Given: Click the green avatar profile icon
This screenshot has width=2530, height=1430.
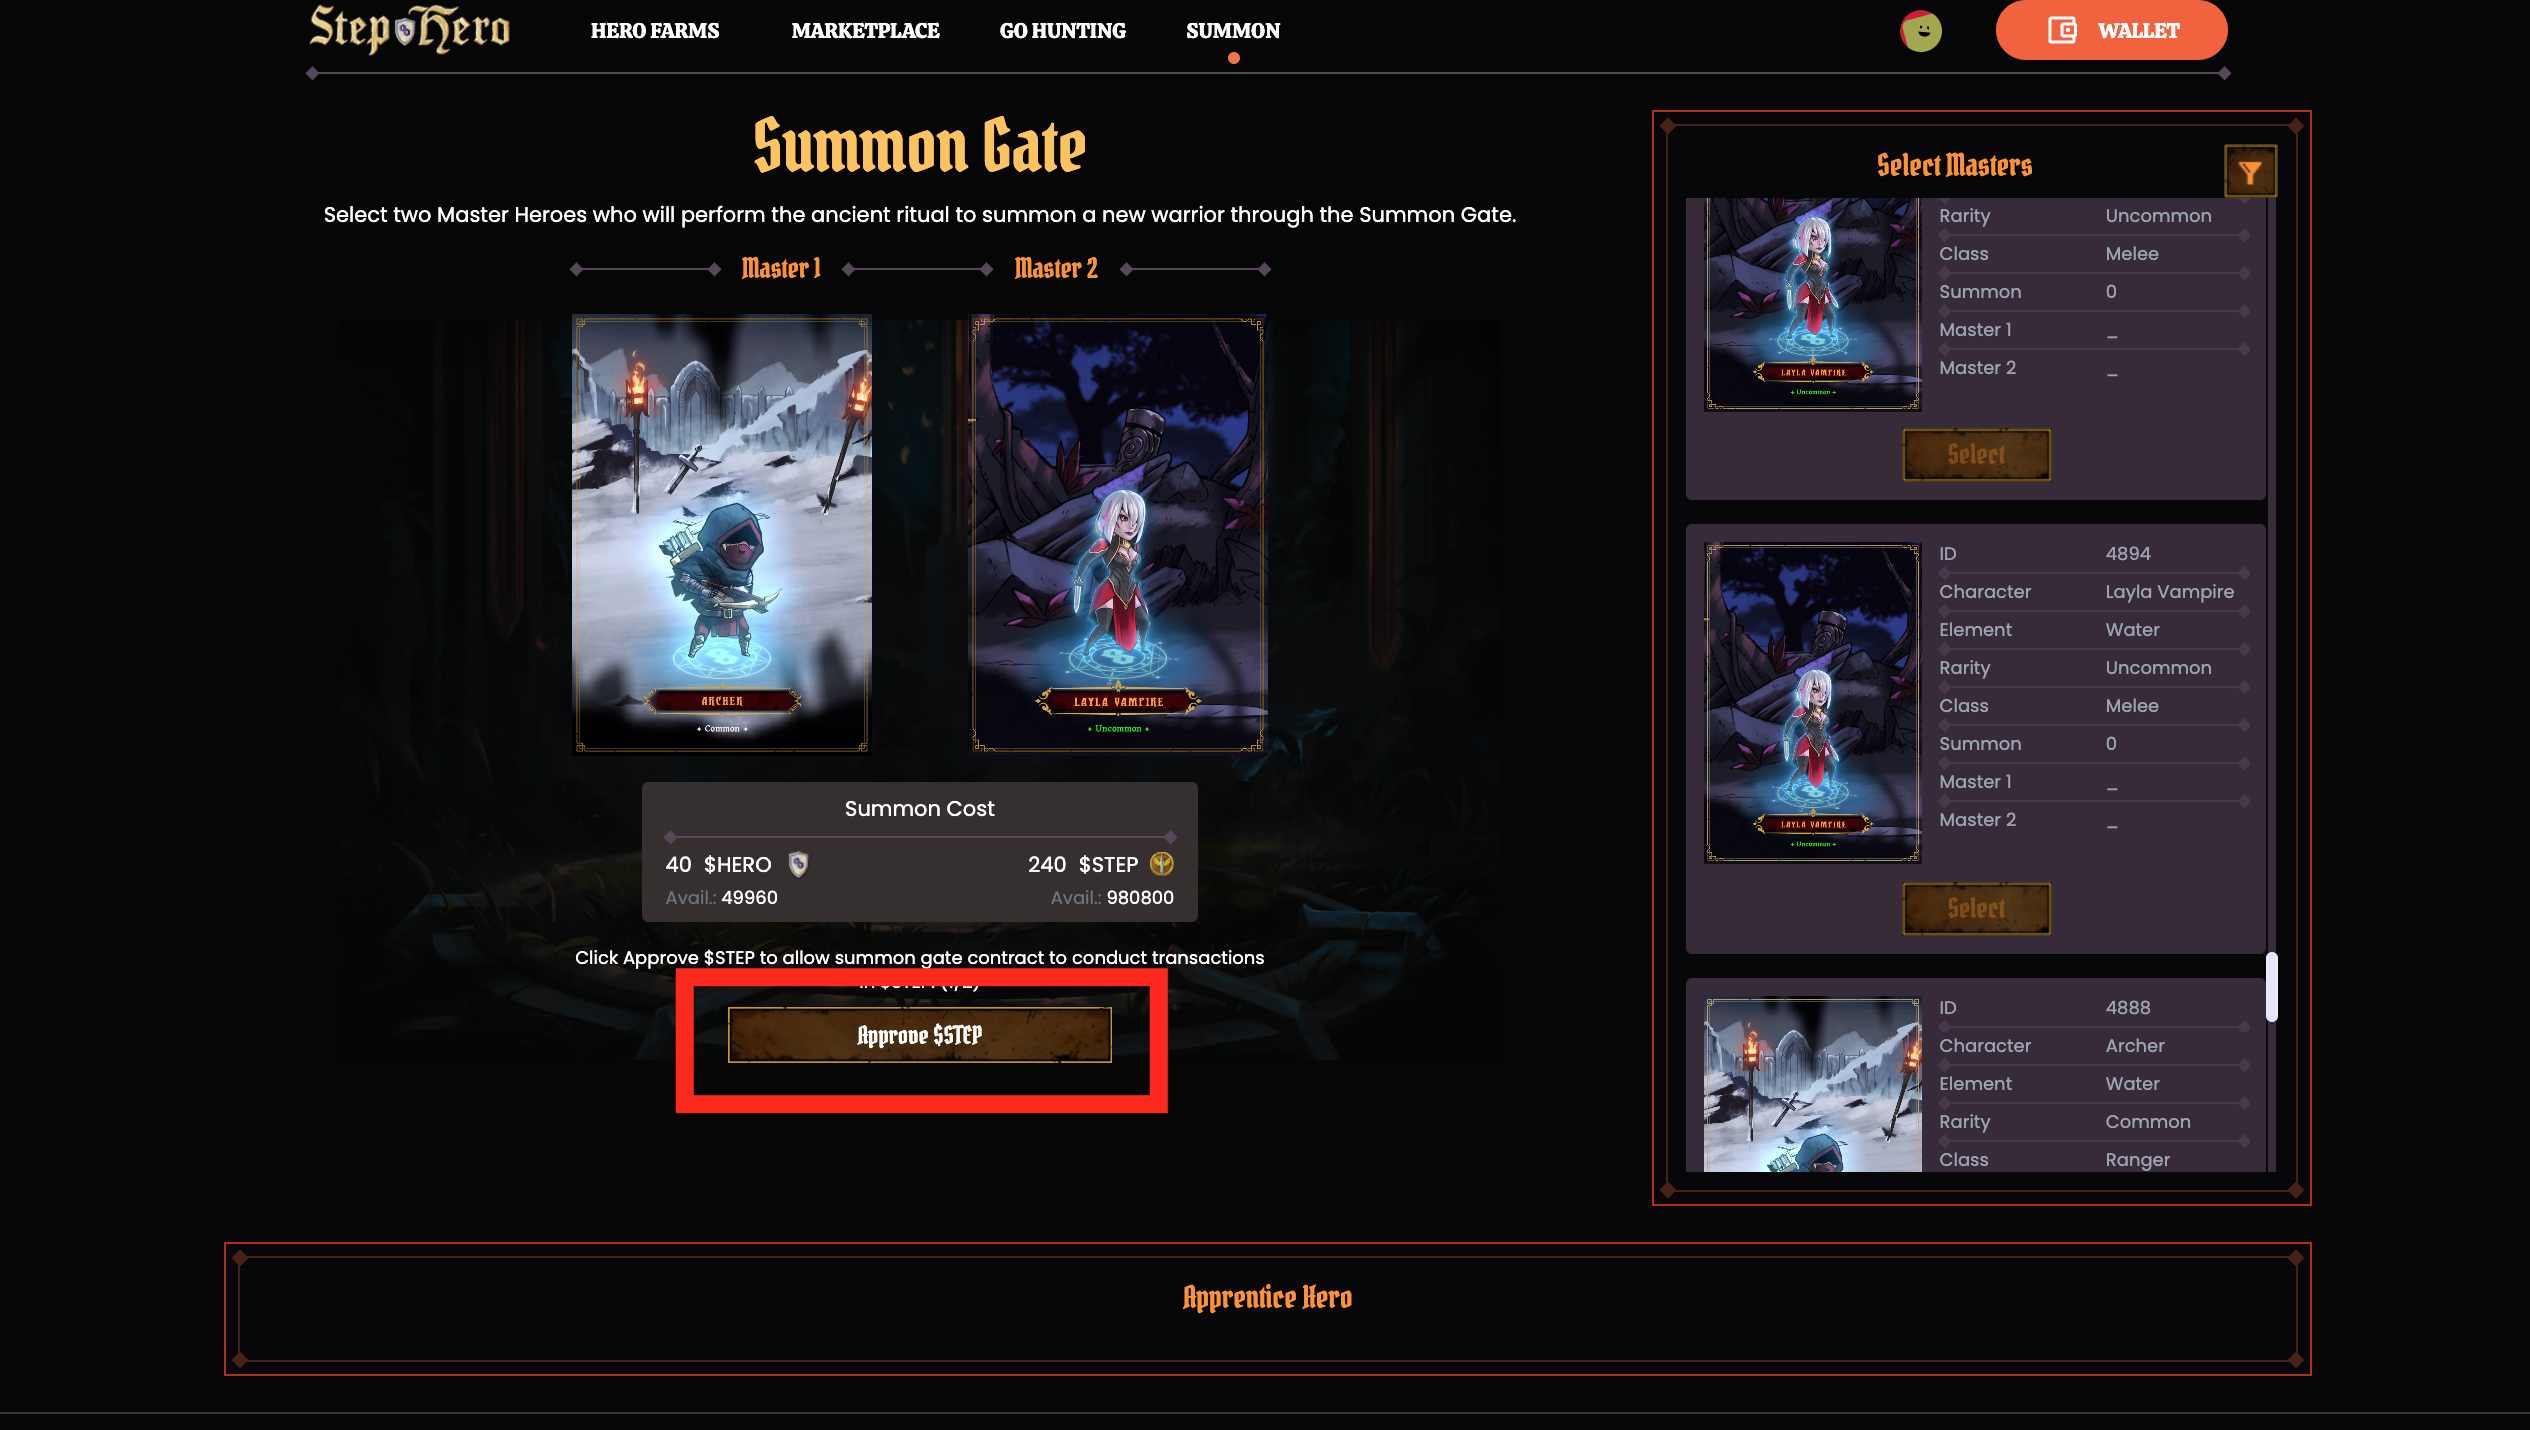Looking at the screenshot, I should tap(1921, 31).
